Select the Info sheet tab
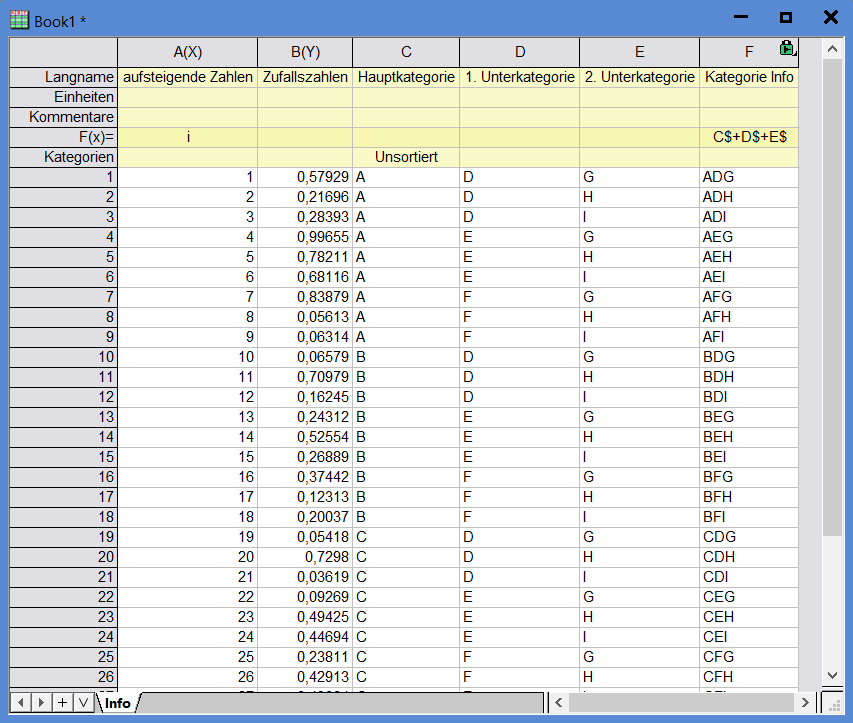853x723 pixels. 118,703
